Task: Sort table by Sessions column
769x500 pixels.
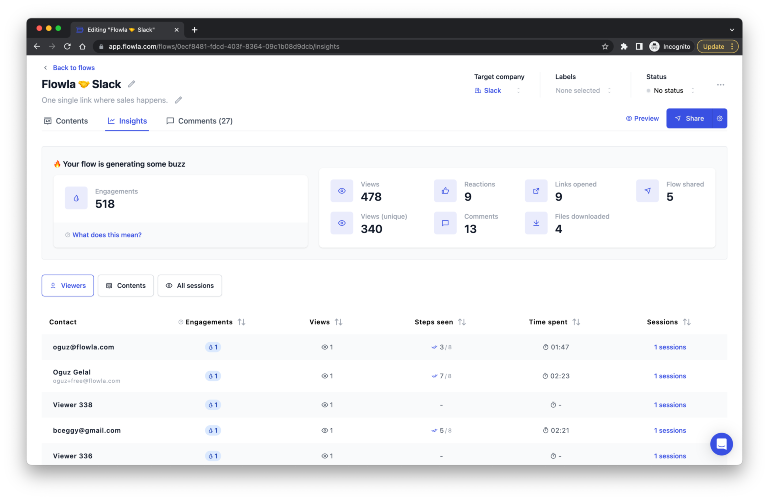Action: point(687,322)
